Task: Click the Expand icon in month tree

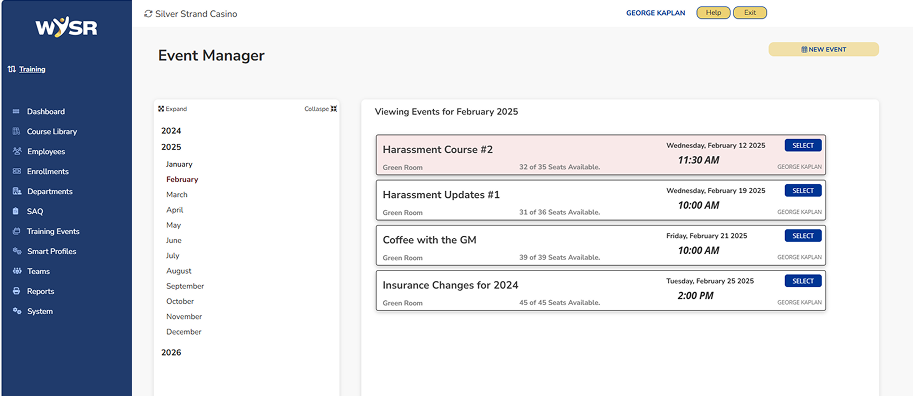Action: tap(161, 109)
